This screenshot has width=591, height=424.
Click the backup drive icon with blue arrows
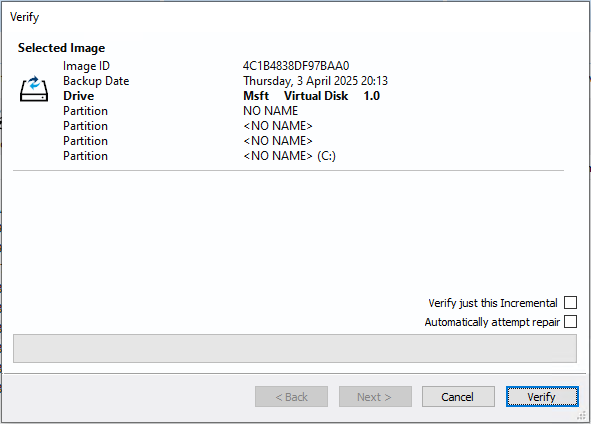pos(34,89)
